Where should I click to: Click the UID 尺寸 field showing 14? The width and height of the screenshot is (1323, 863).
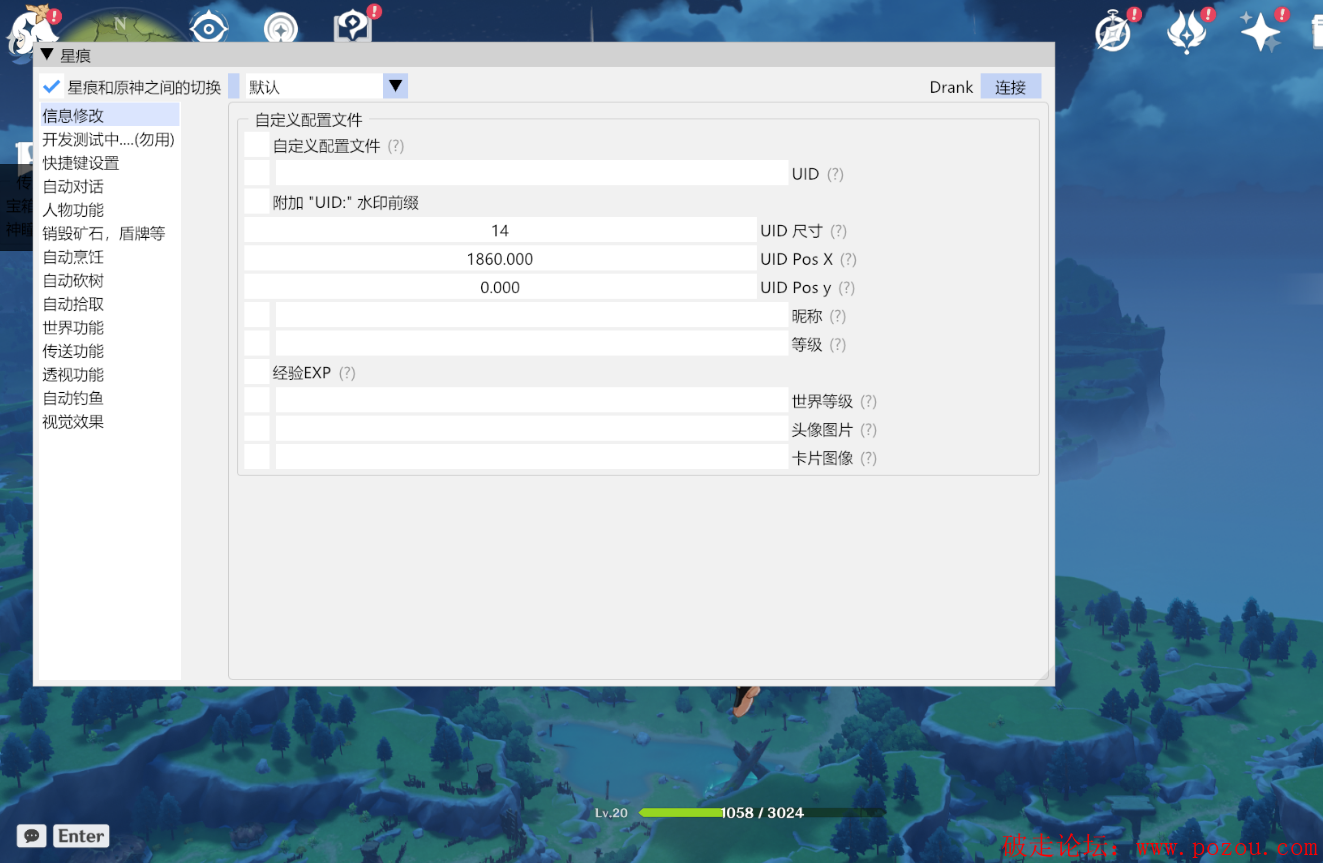(500, 230)
